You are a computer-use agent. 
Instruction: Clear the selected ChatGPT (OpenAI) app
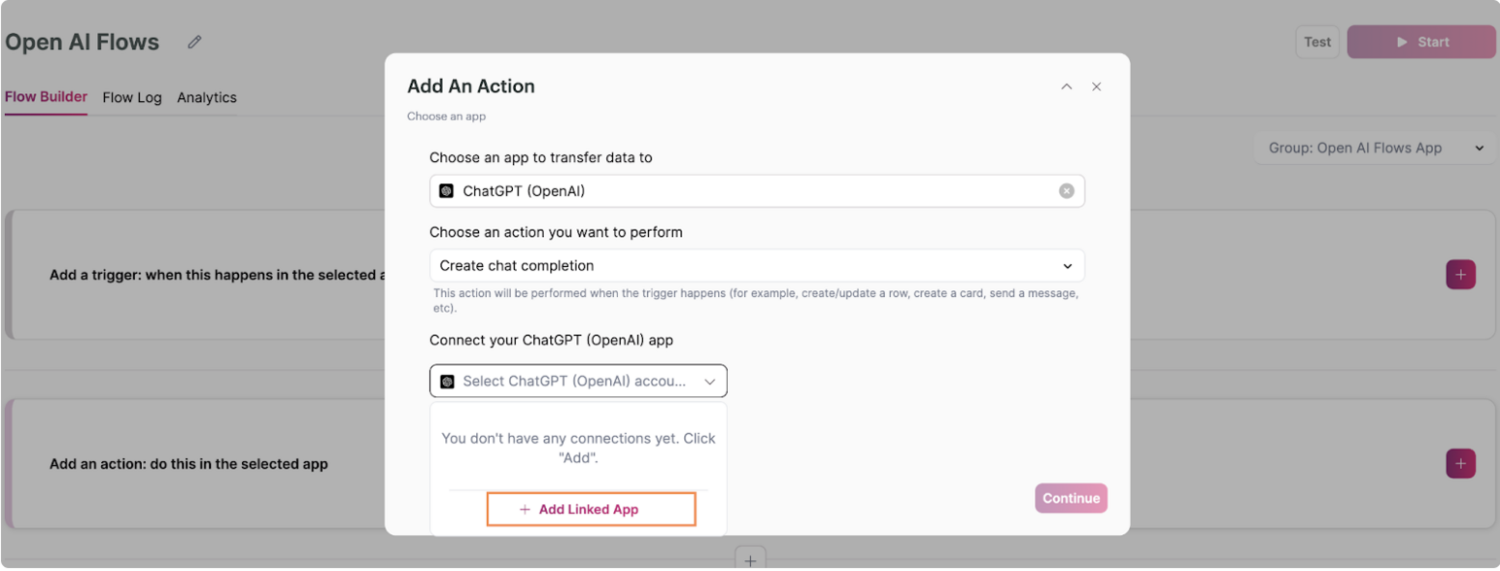(1066, 191)
